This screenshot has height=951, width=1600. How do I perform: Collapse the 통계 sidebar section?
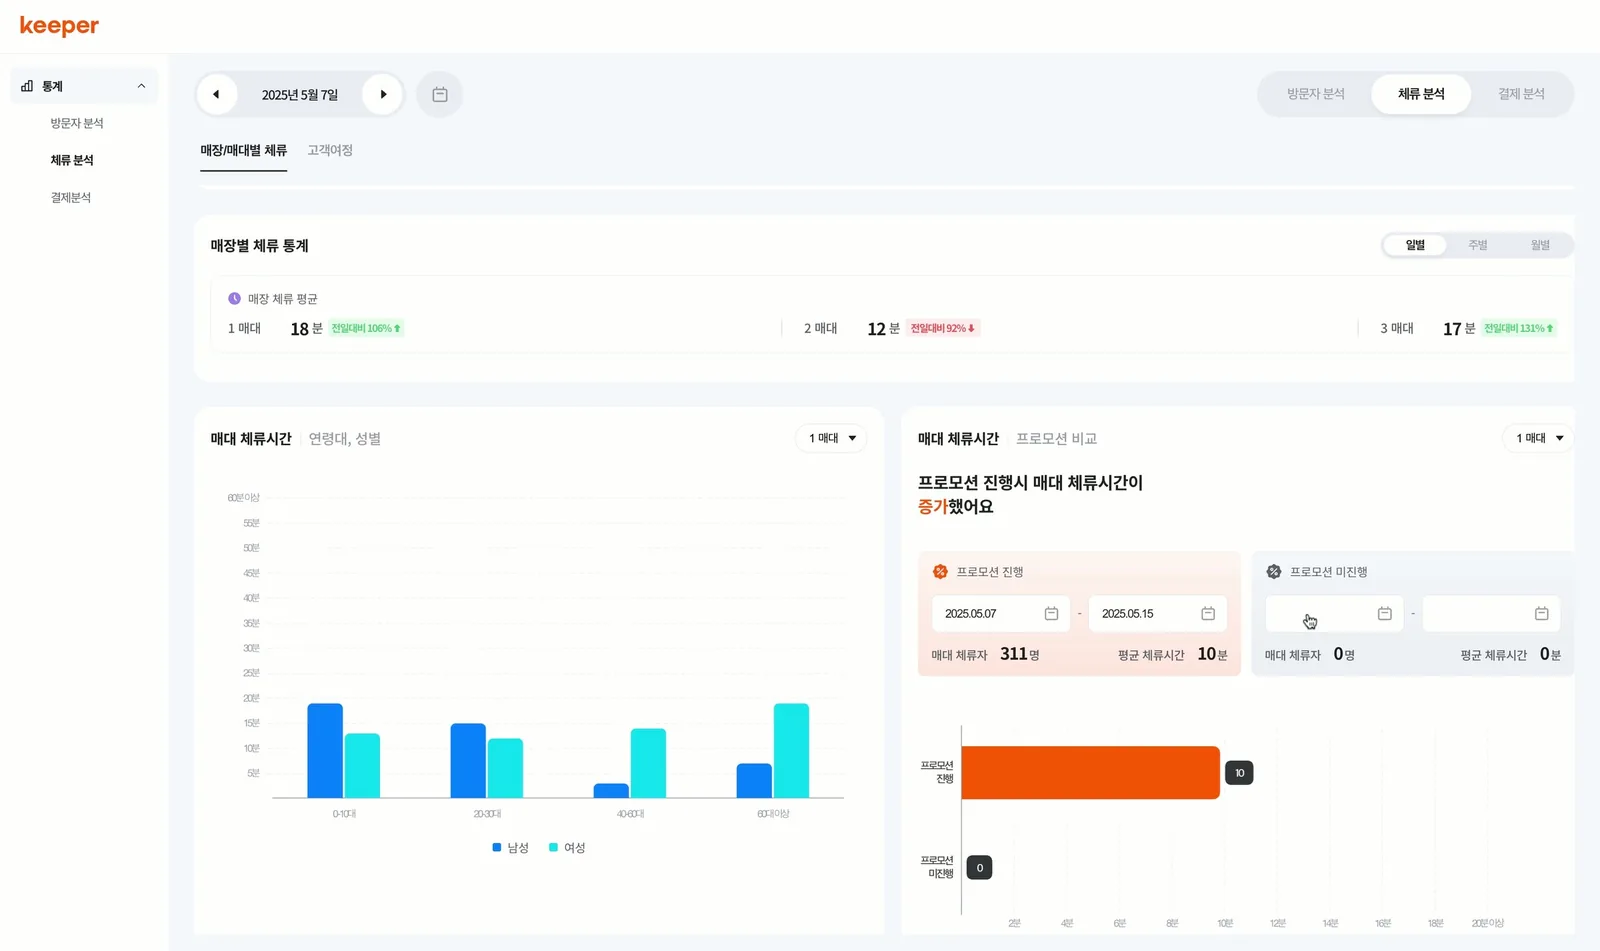(x=141, y=86)
